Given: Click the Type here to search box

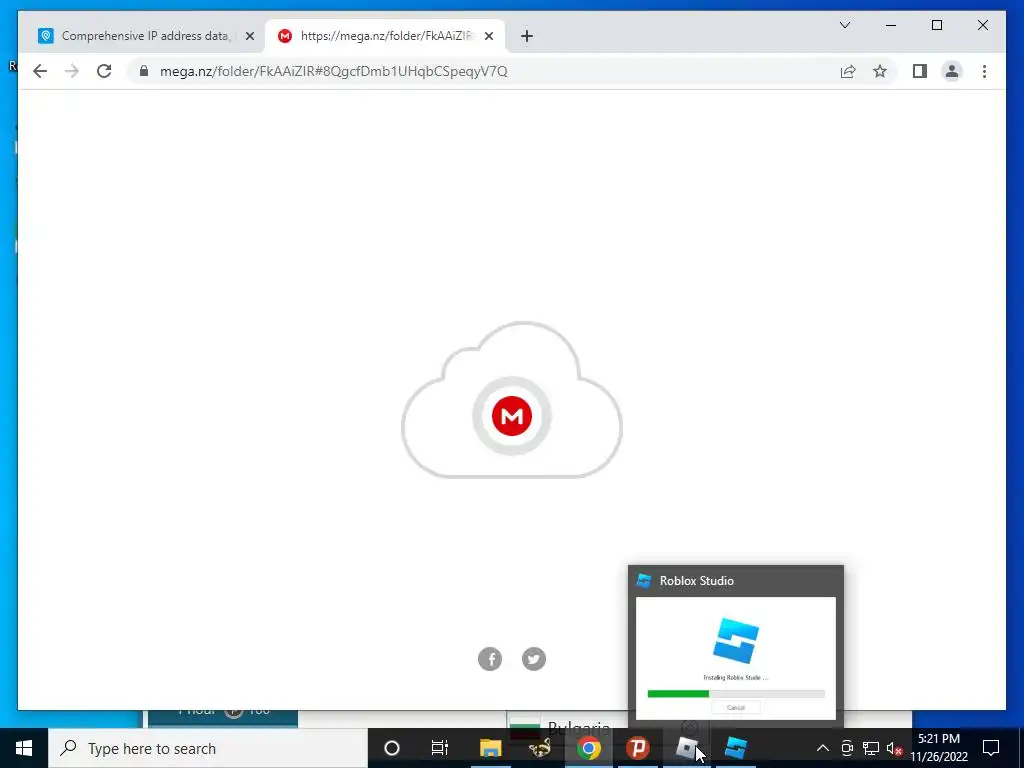Looking at the screenshot, I should click(208, 748).
